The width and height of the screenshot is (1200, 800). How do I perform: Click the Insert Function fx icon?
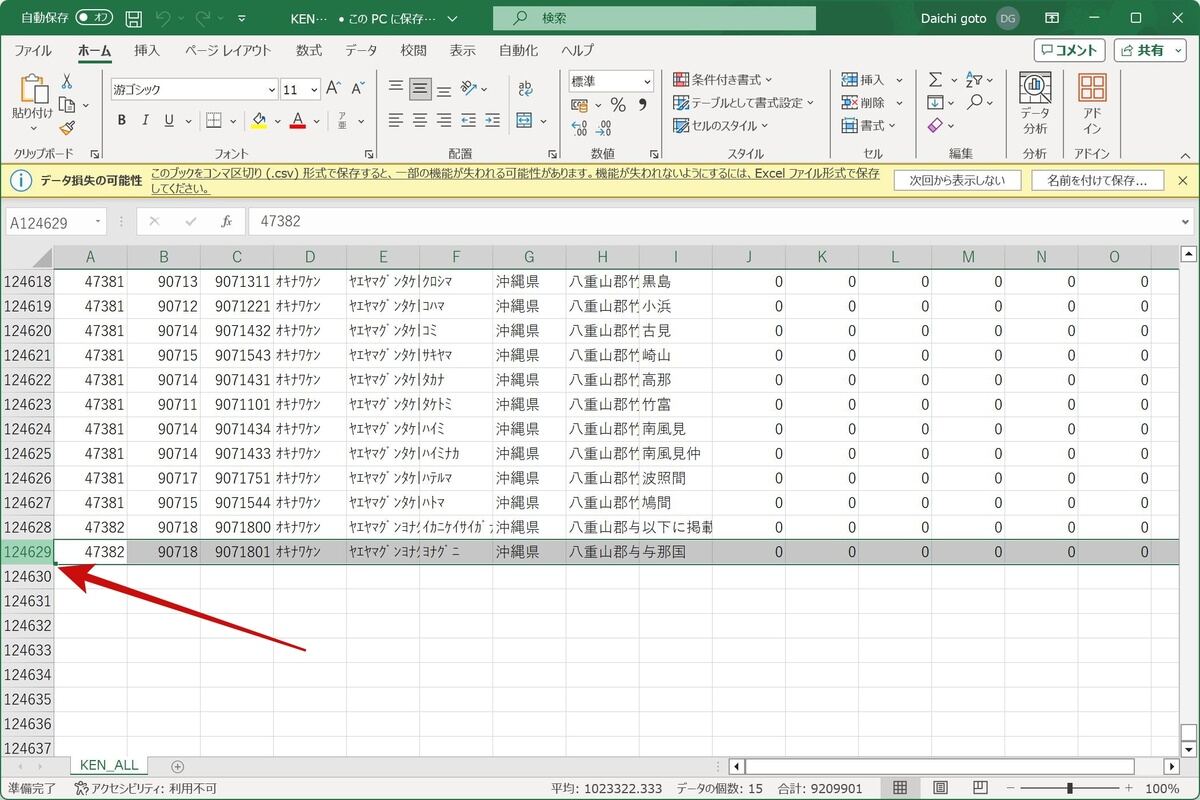click(x=227, y=221)
